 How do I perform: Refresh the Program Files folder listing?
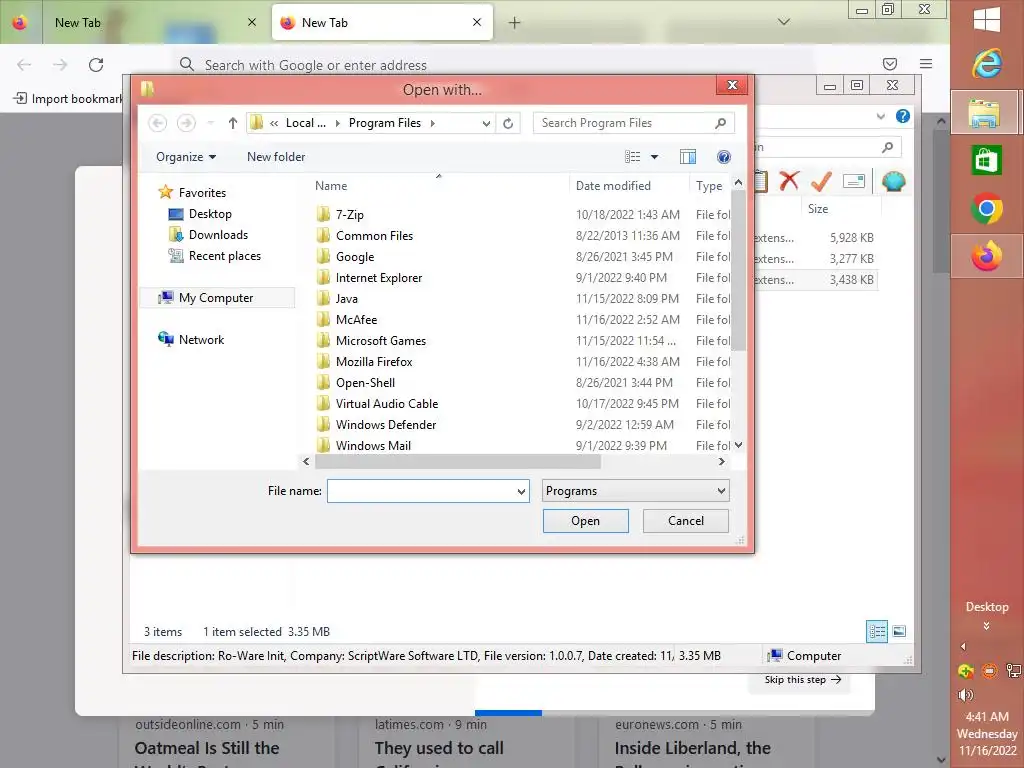click(x=508, y=123)
